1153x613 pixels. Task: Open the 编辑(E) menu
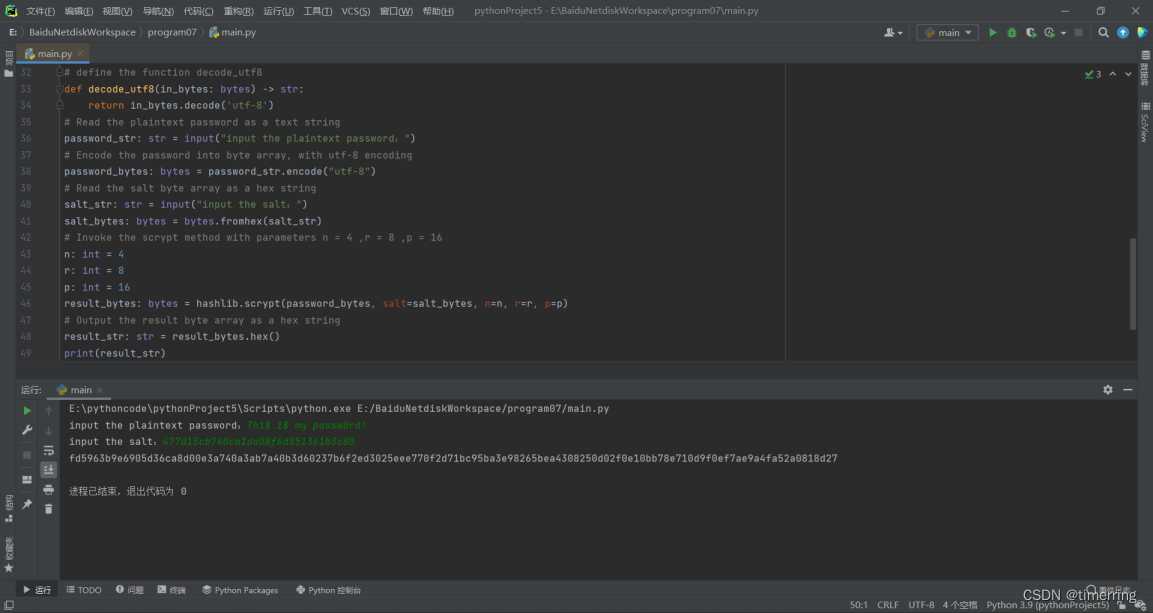click(x=79, y=11)
